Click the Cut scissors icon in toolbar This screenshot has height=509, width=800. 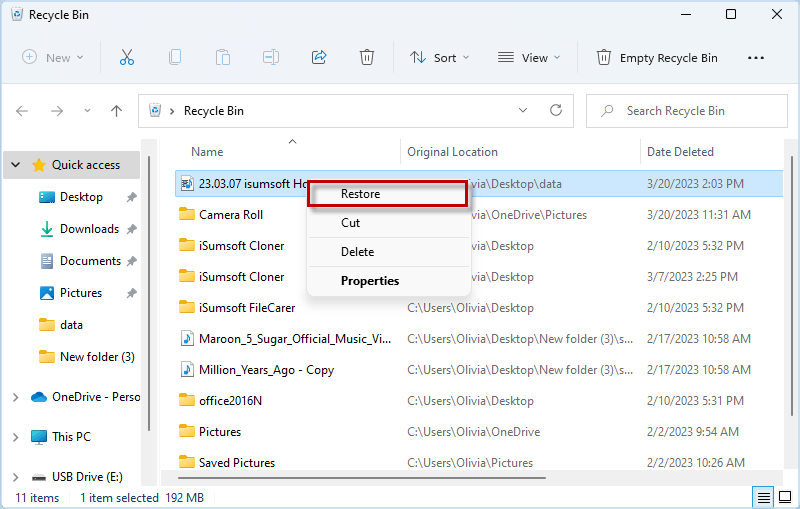click(x=127, y=57)
